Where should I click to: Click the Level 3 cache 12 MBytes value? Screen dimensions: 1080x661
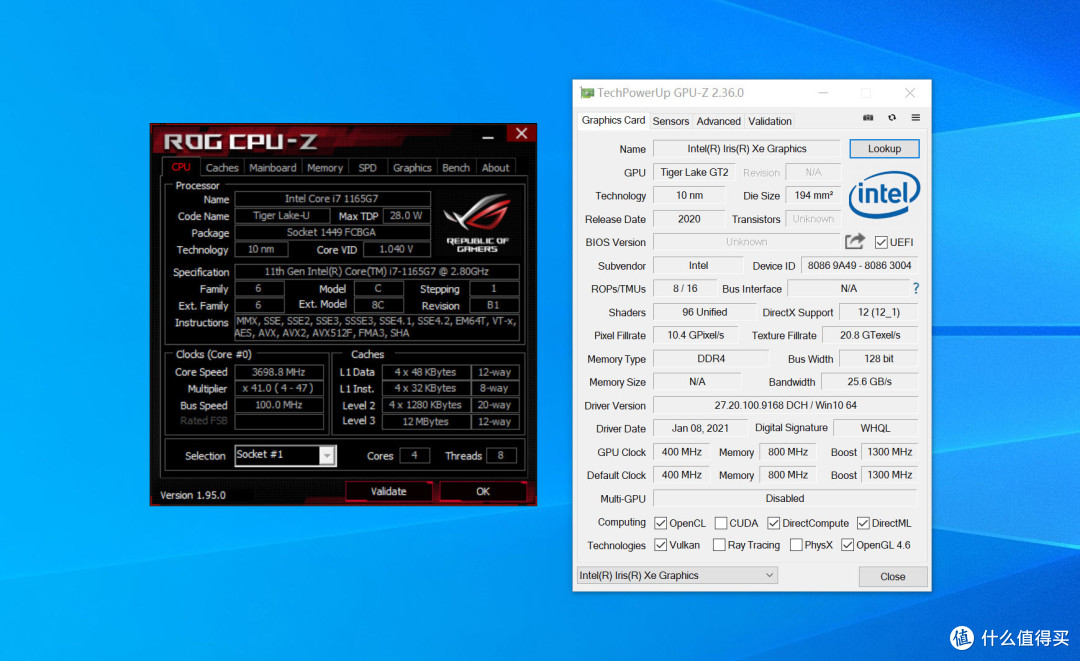426,421
